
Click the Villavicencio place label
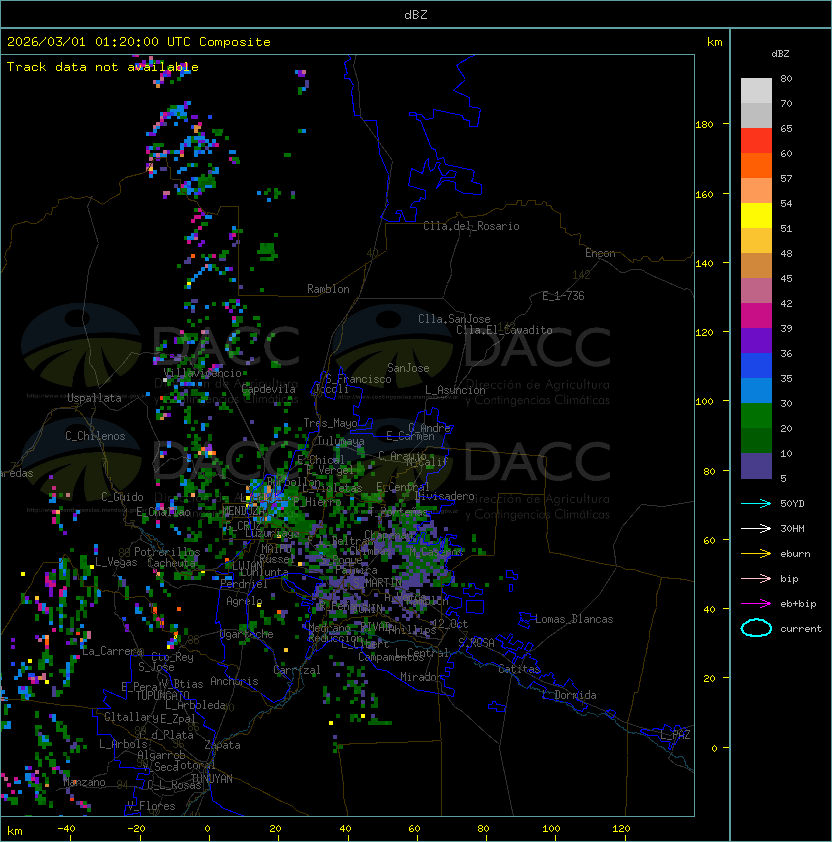point(202,373)
